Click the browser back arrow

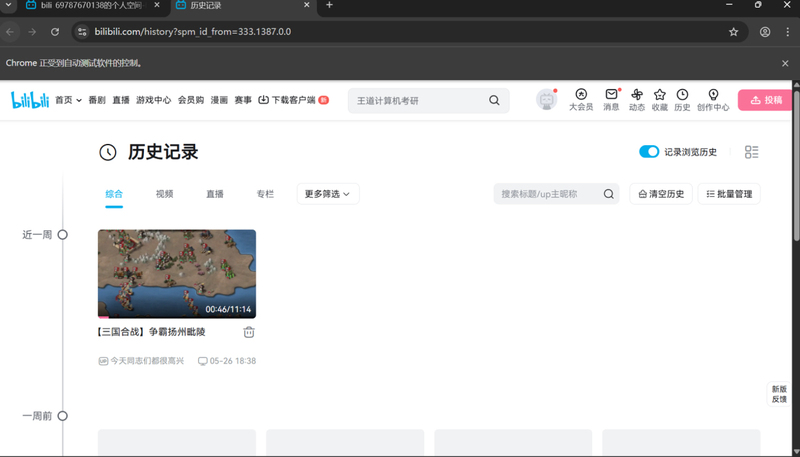click(10, 32)
